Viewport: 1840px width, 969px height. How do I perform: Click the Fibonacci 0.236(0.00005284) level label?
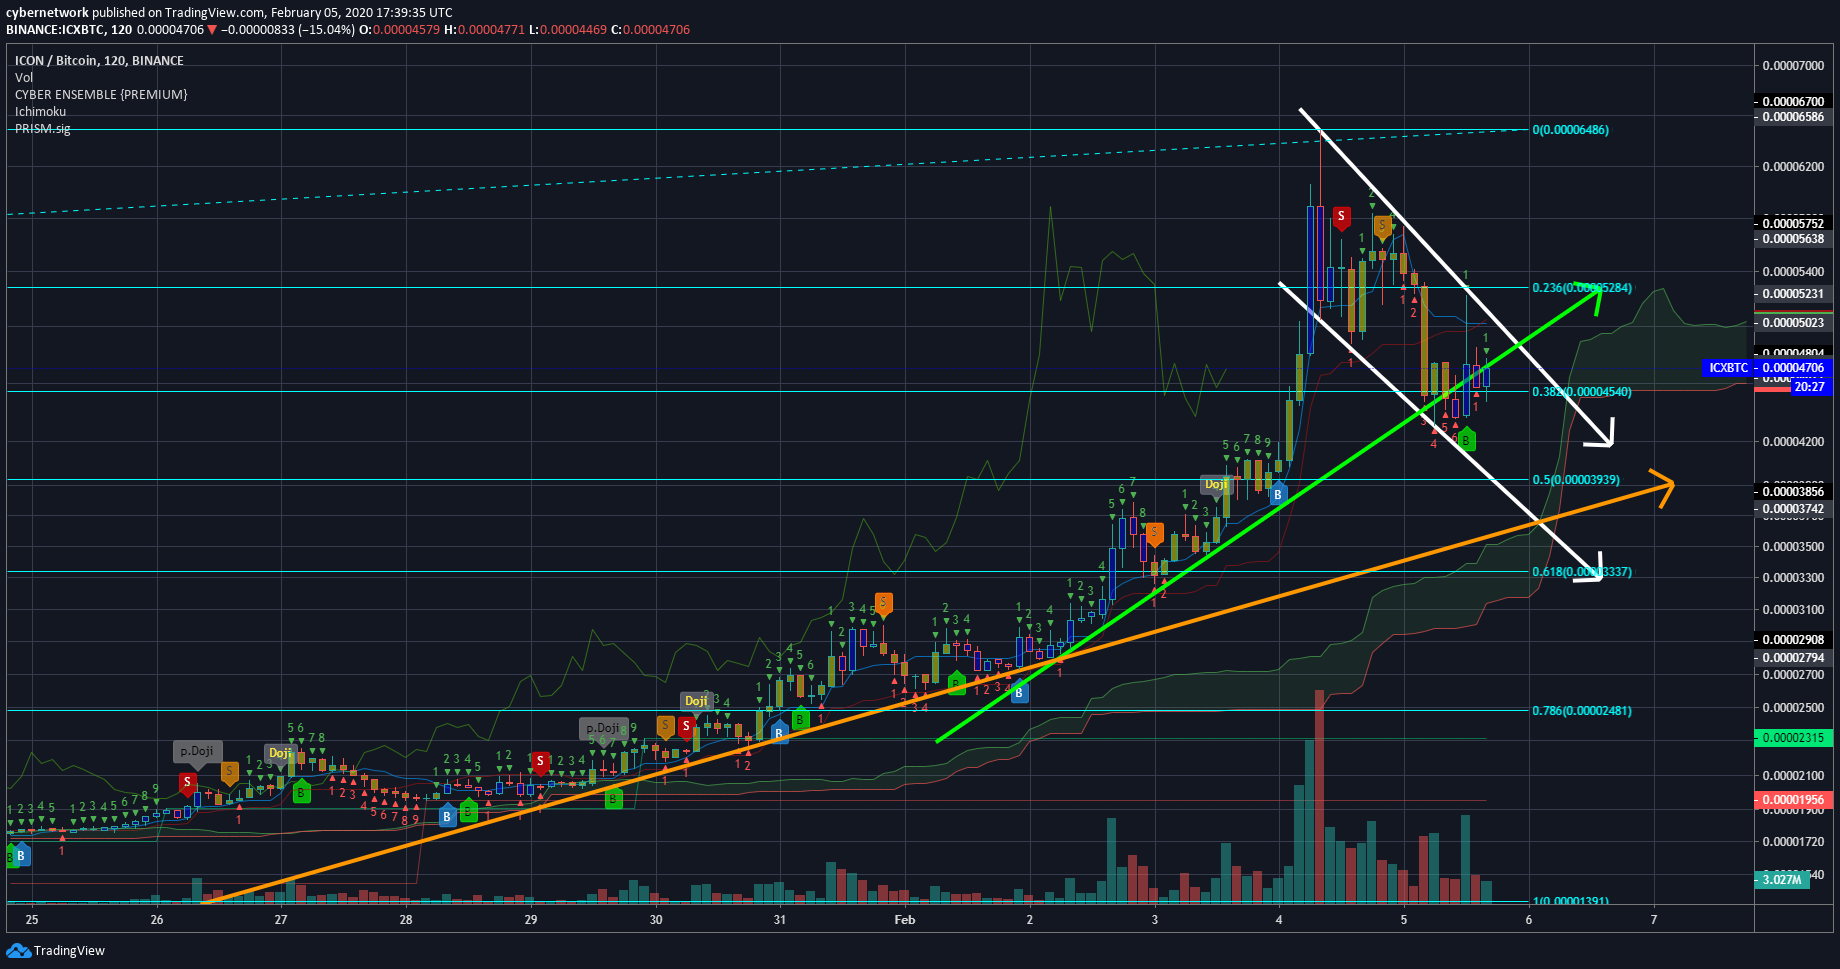coord(1582,288)
